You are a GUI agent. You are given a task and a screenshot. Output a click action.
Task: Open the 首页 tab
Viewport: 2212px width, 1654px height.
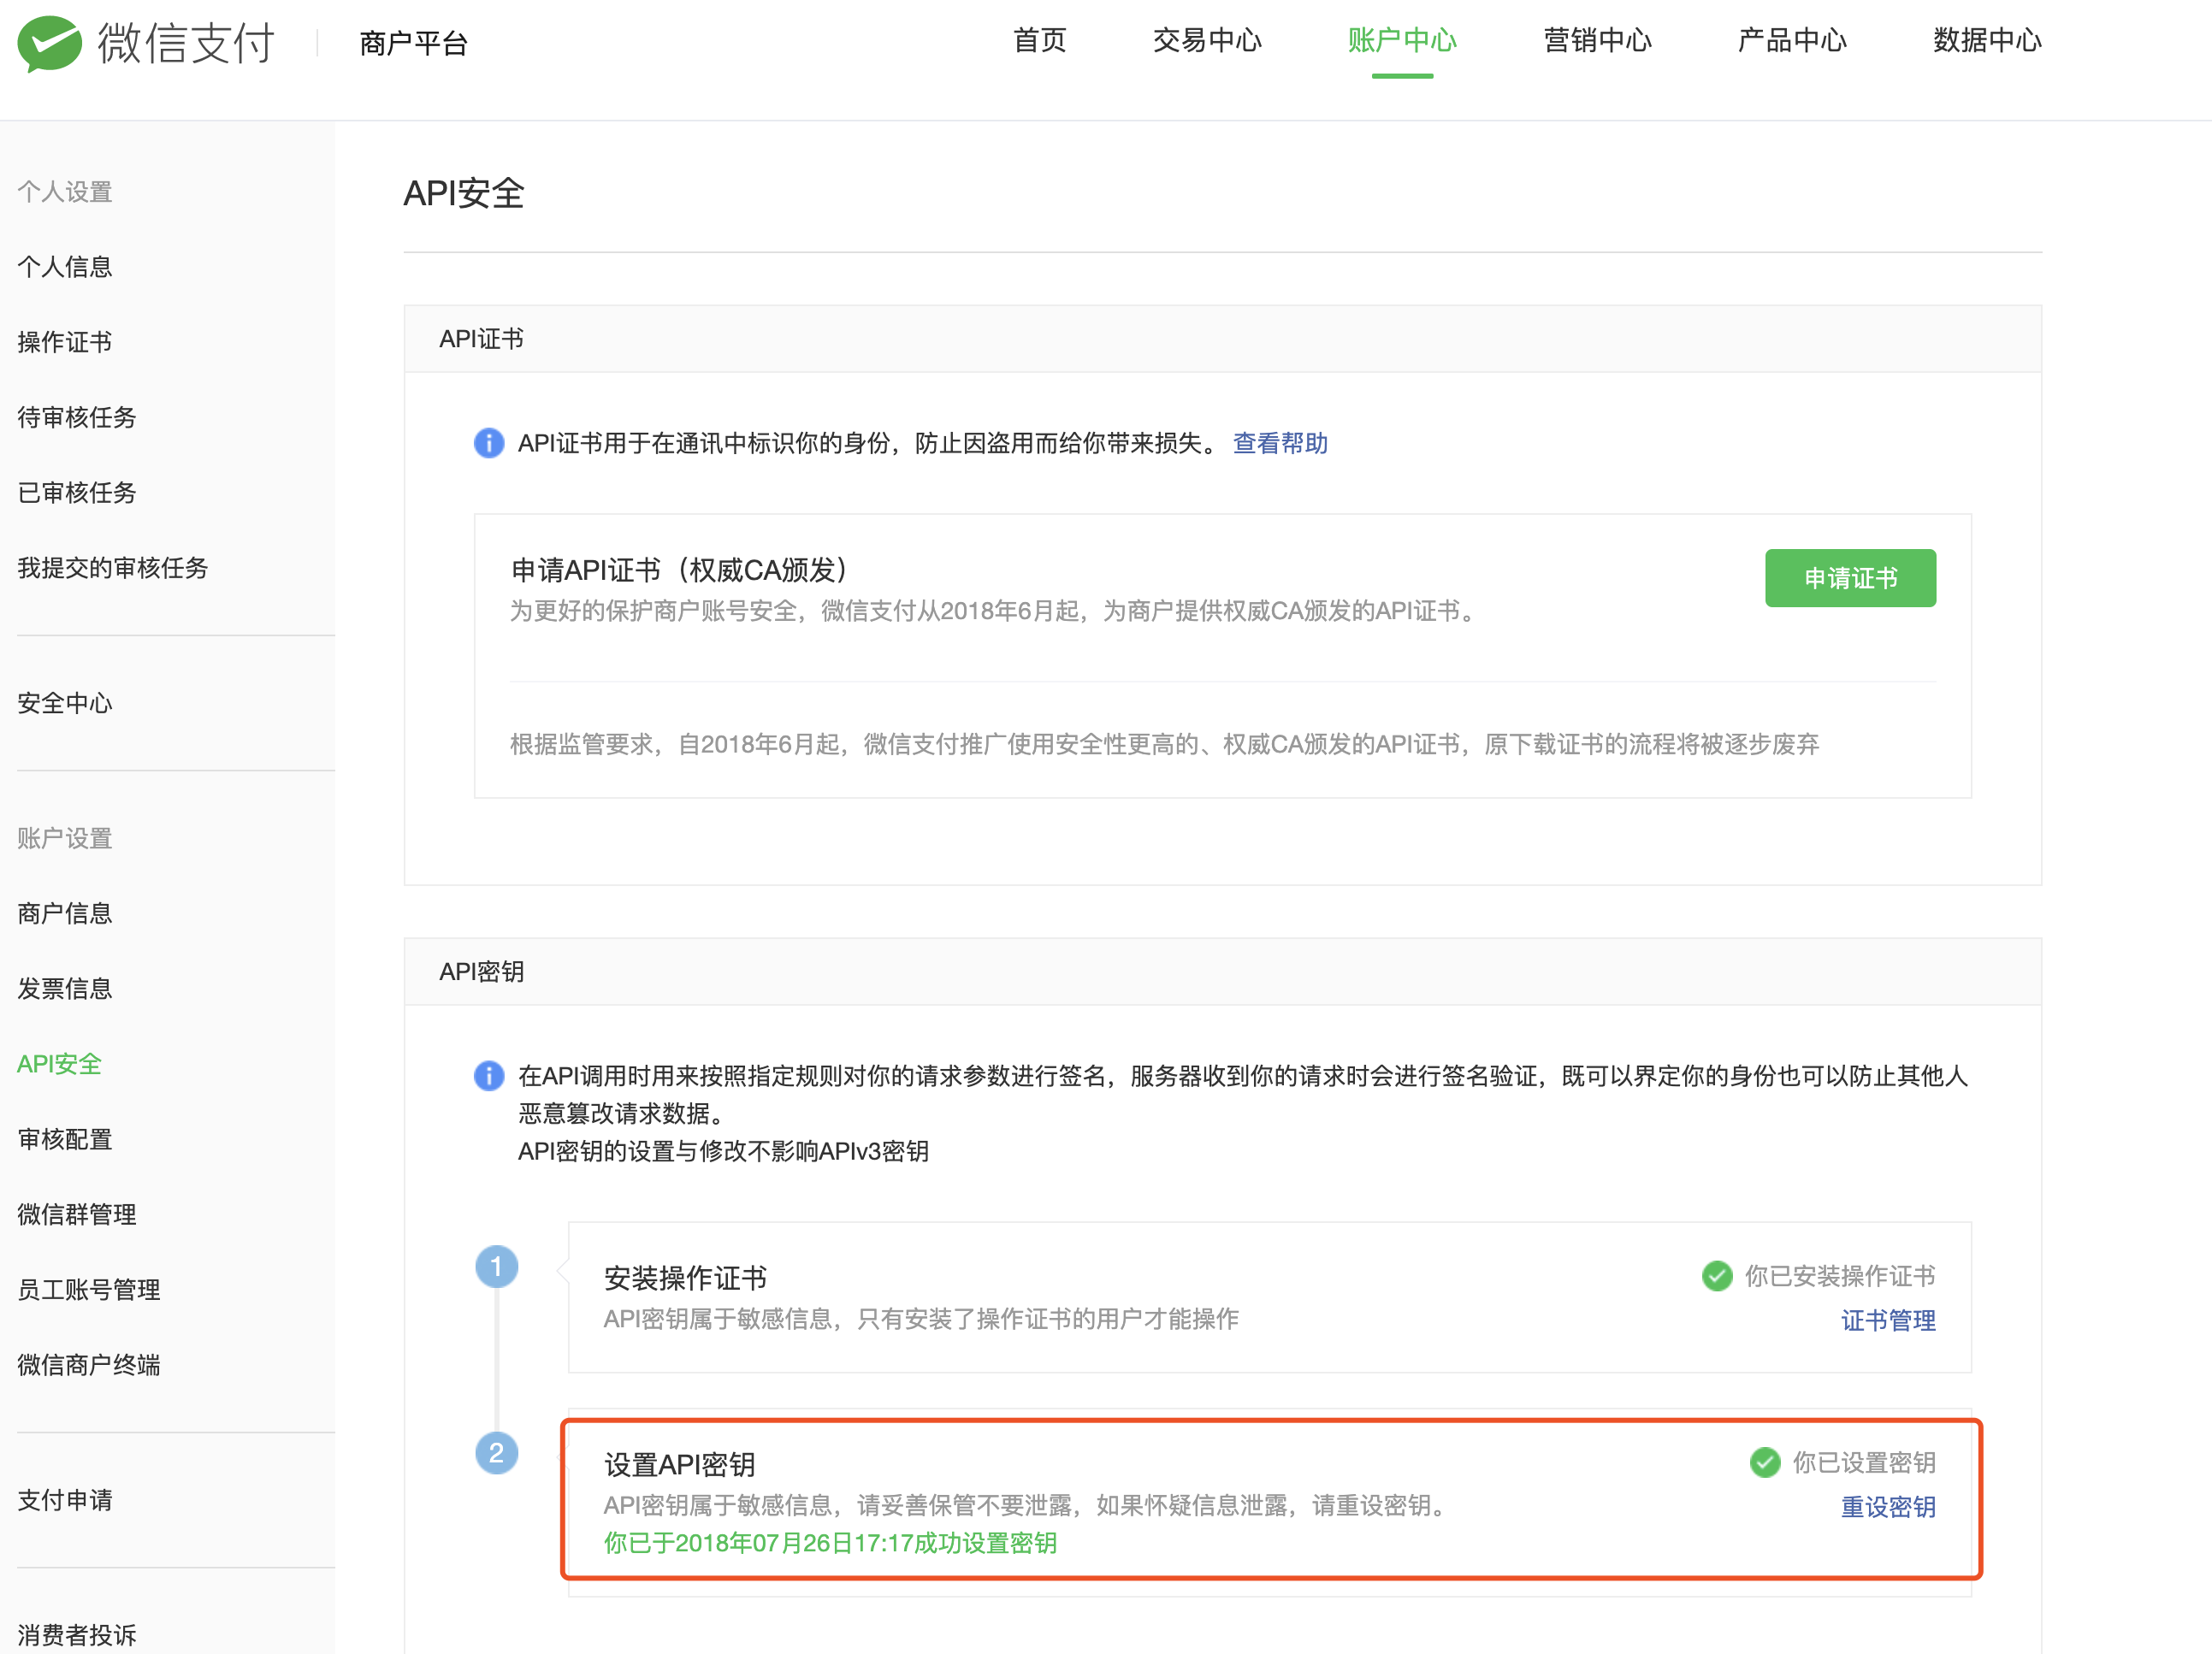click(1040, 41)
